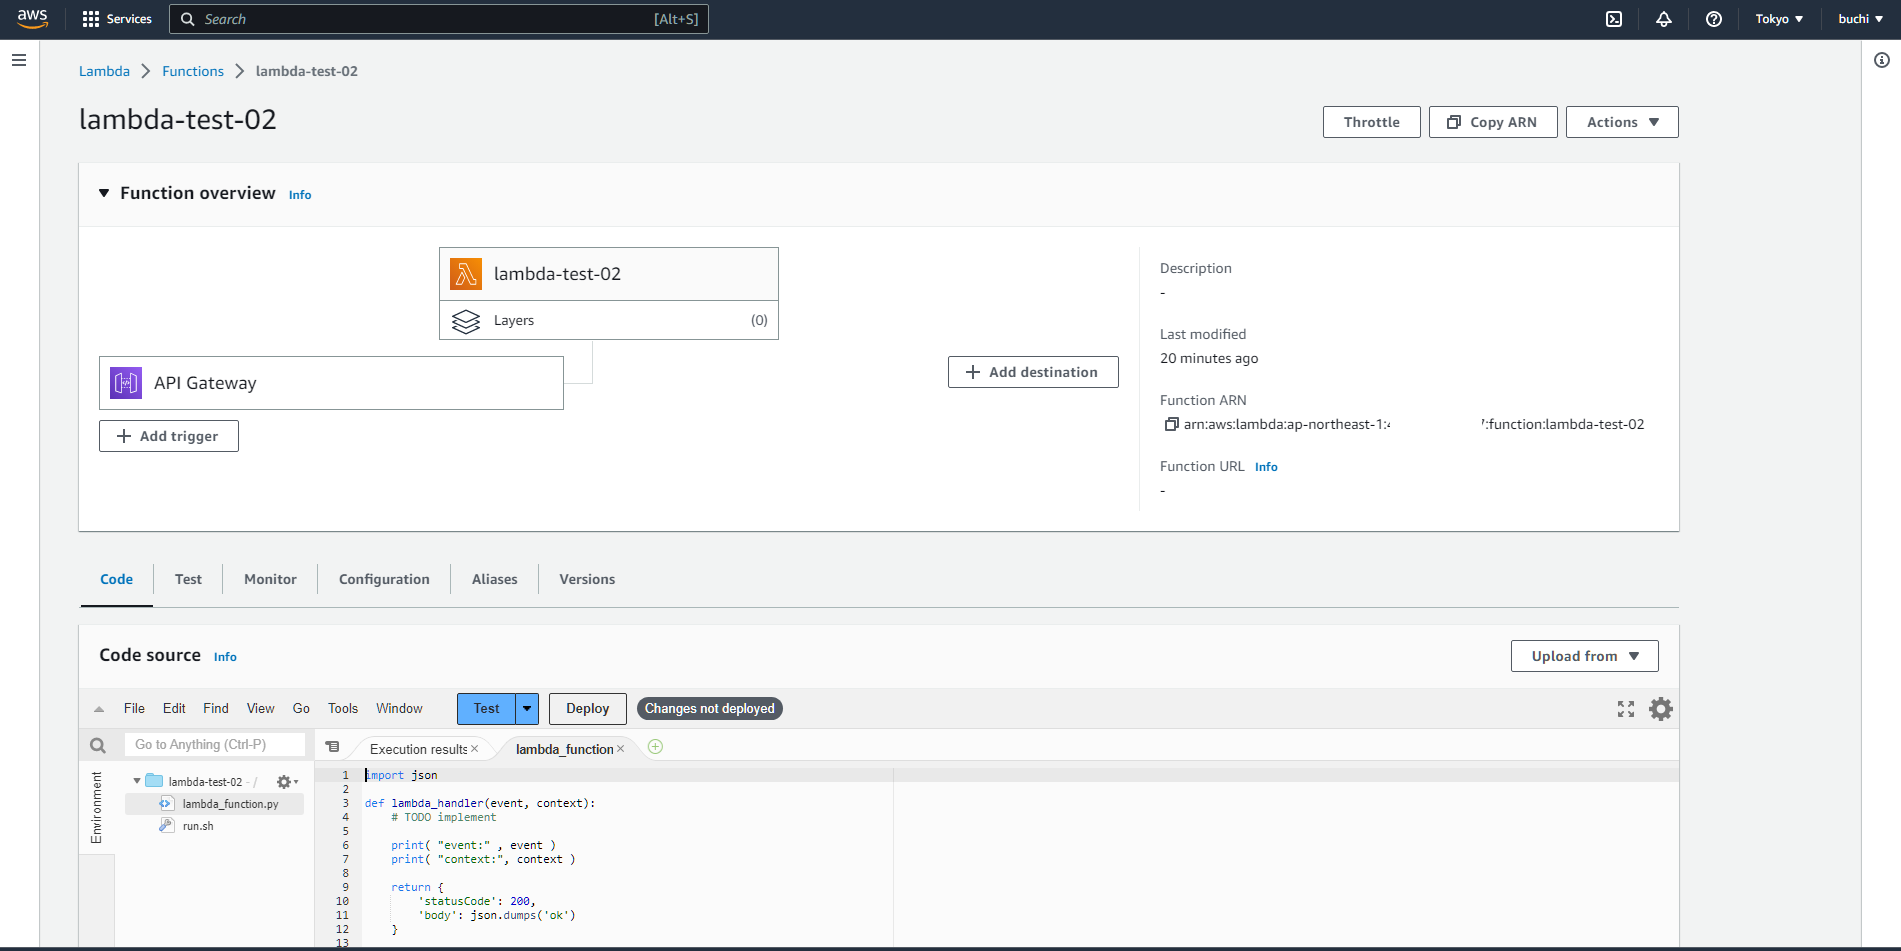The width and height of the screenshot is (1901, 951).
Task: Click the Layers stack icon
Action: (x=466, y=321)
